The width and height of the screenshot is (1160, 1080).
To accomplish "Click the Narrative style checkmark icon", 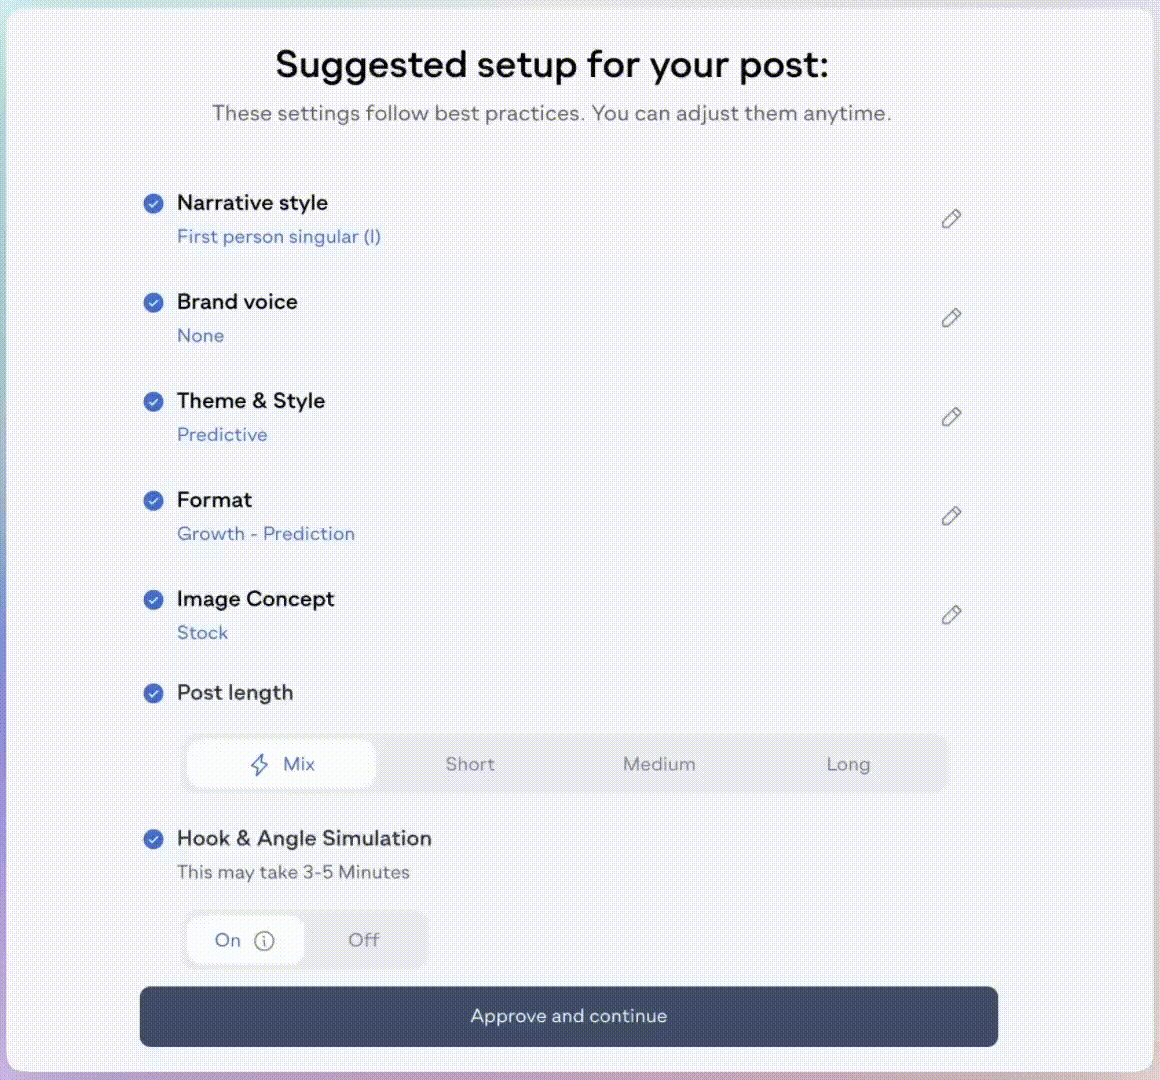I will [x=153, y=203].
